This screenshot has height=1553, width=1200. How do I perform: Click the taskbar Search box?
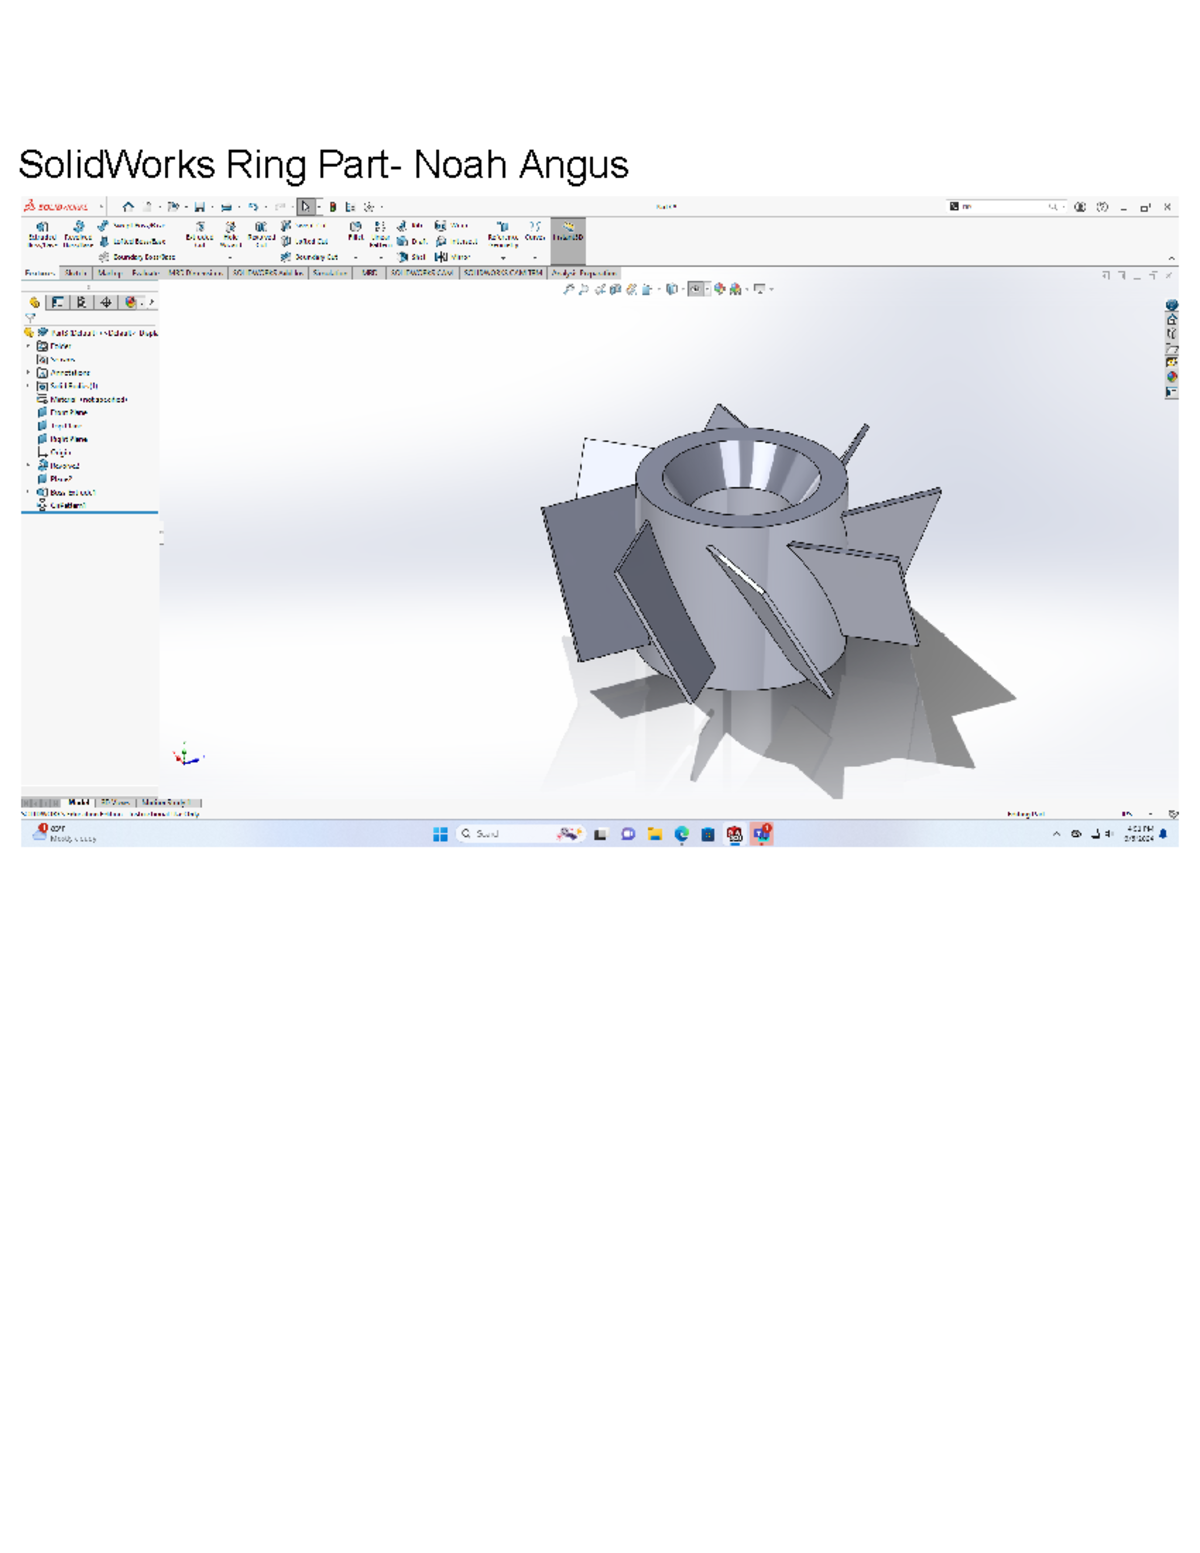520,834
